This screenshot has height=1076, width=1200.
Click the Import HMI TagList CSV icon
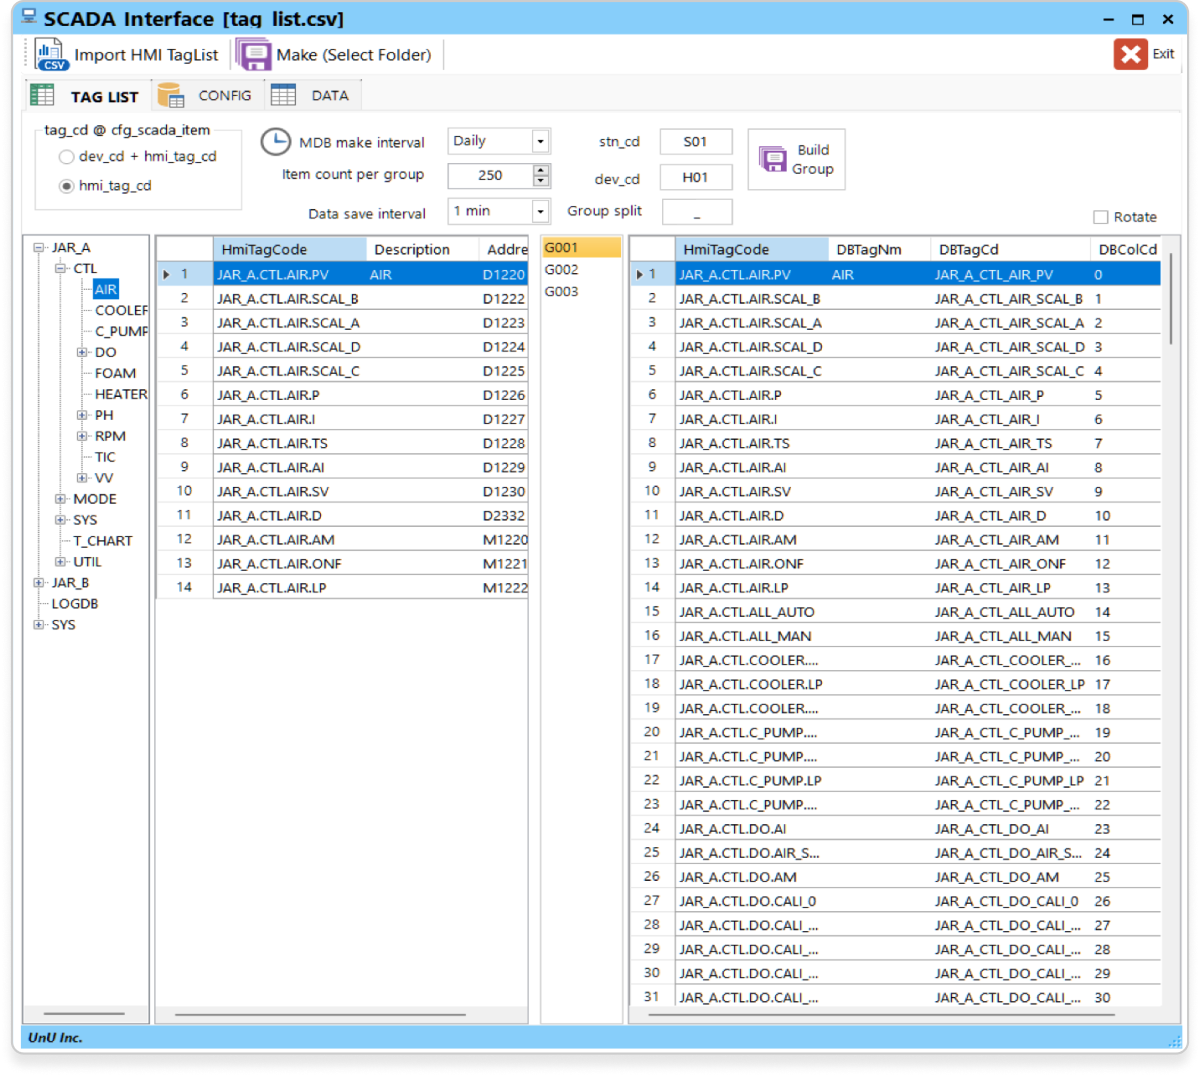click(51, 55)
